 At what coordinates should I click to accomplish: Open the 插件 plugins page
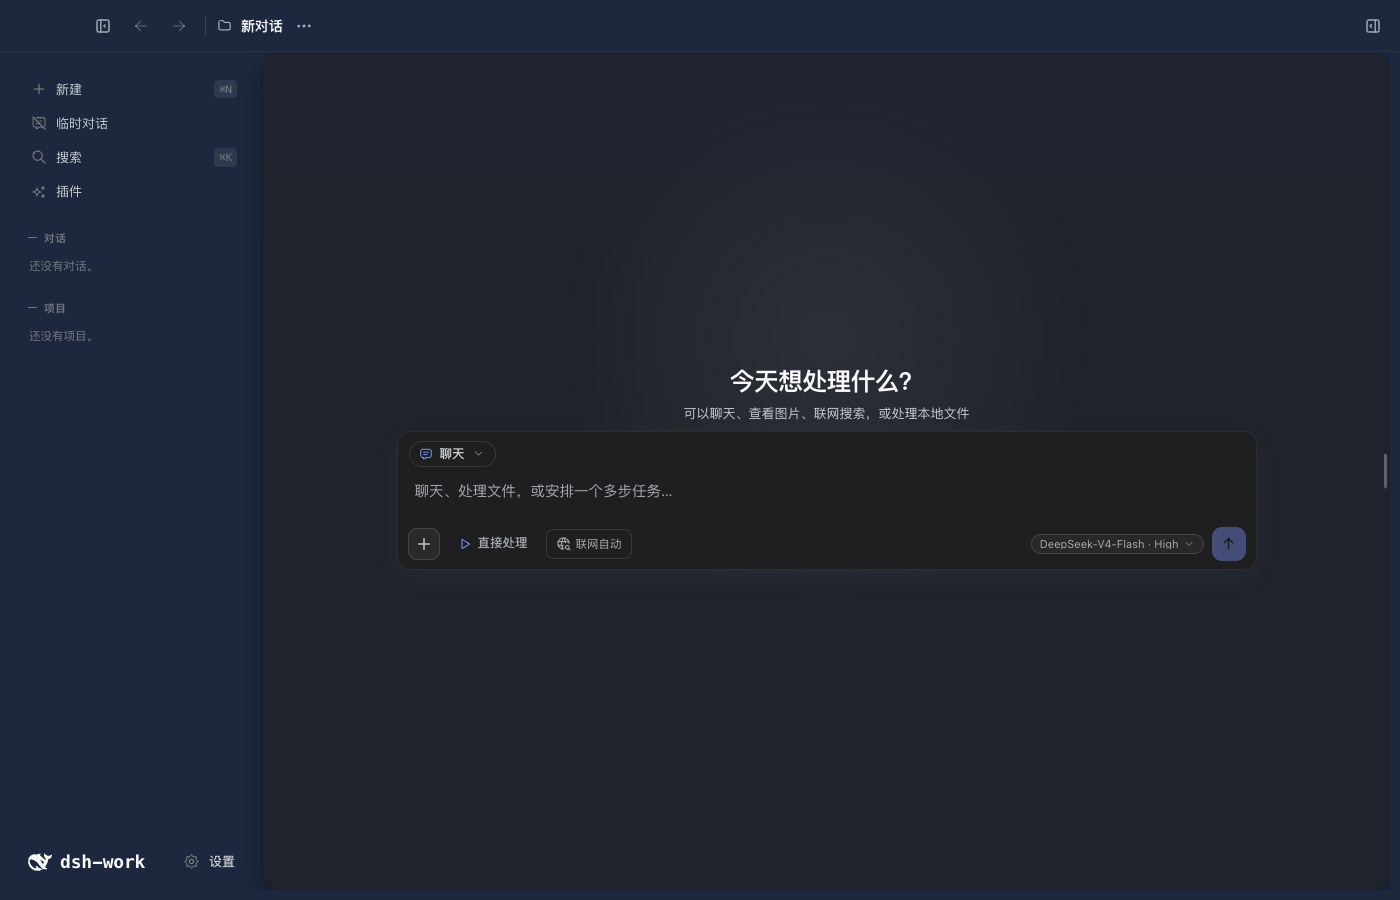(133, 191)
